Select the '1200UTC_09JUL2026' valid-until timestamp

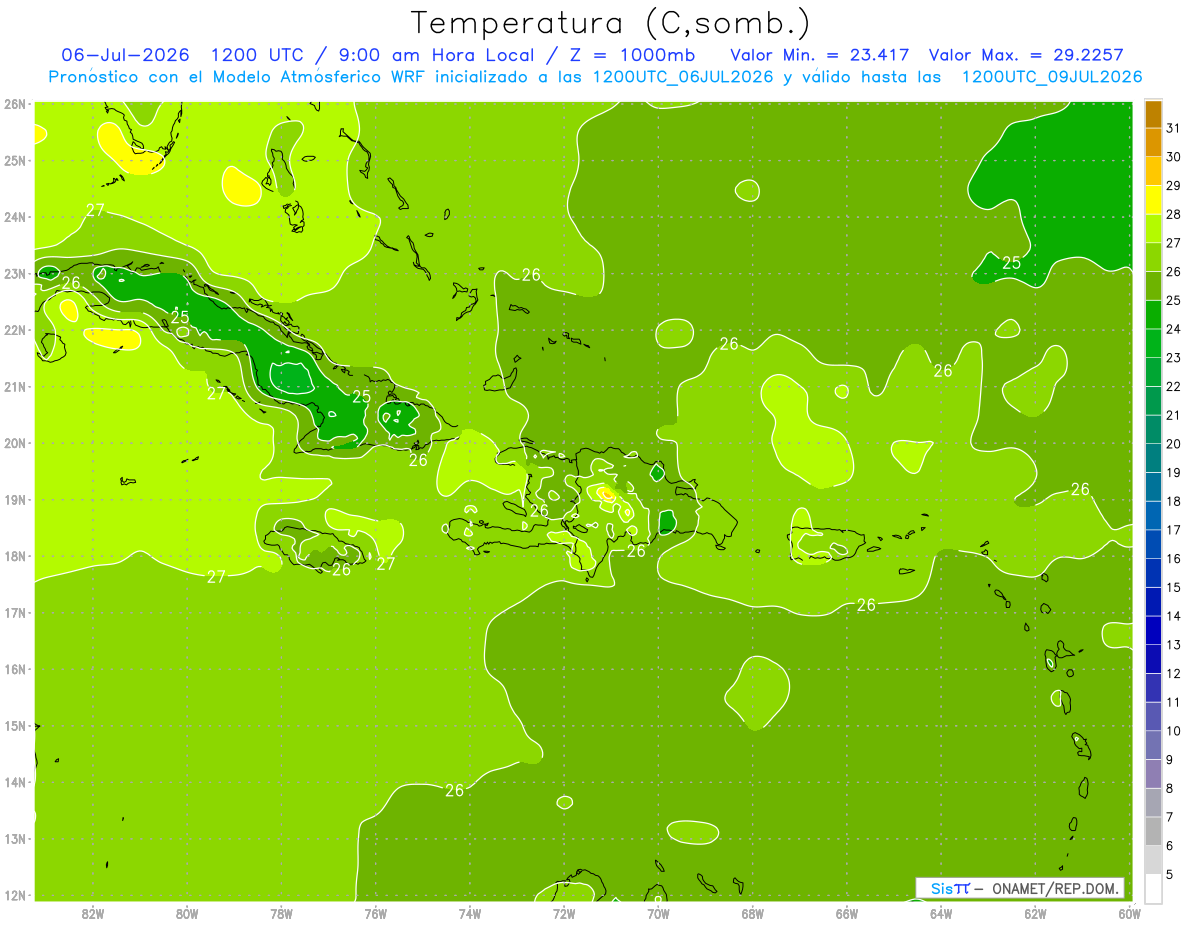click(x=1052, y=77)
